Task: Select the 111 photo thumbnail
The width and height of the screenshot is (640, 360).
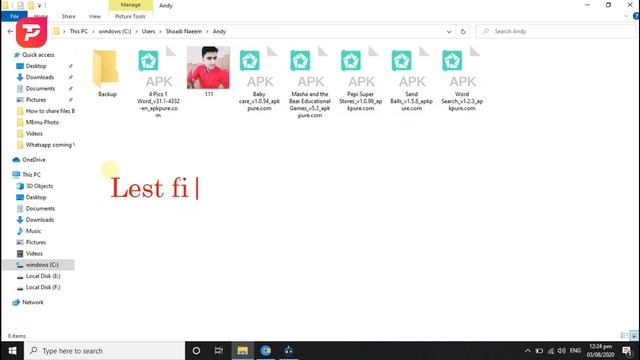Action: coord(208,71)
